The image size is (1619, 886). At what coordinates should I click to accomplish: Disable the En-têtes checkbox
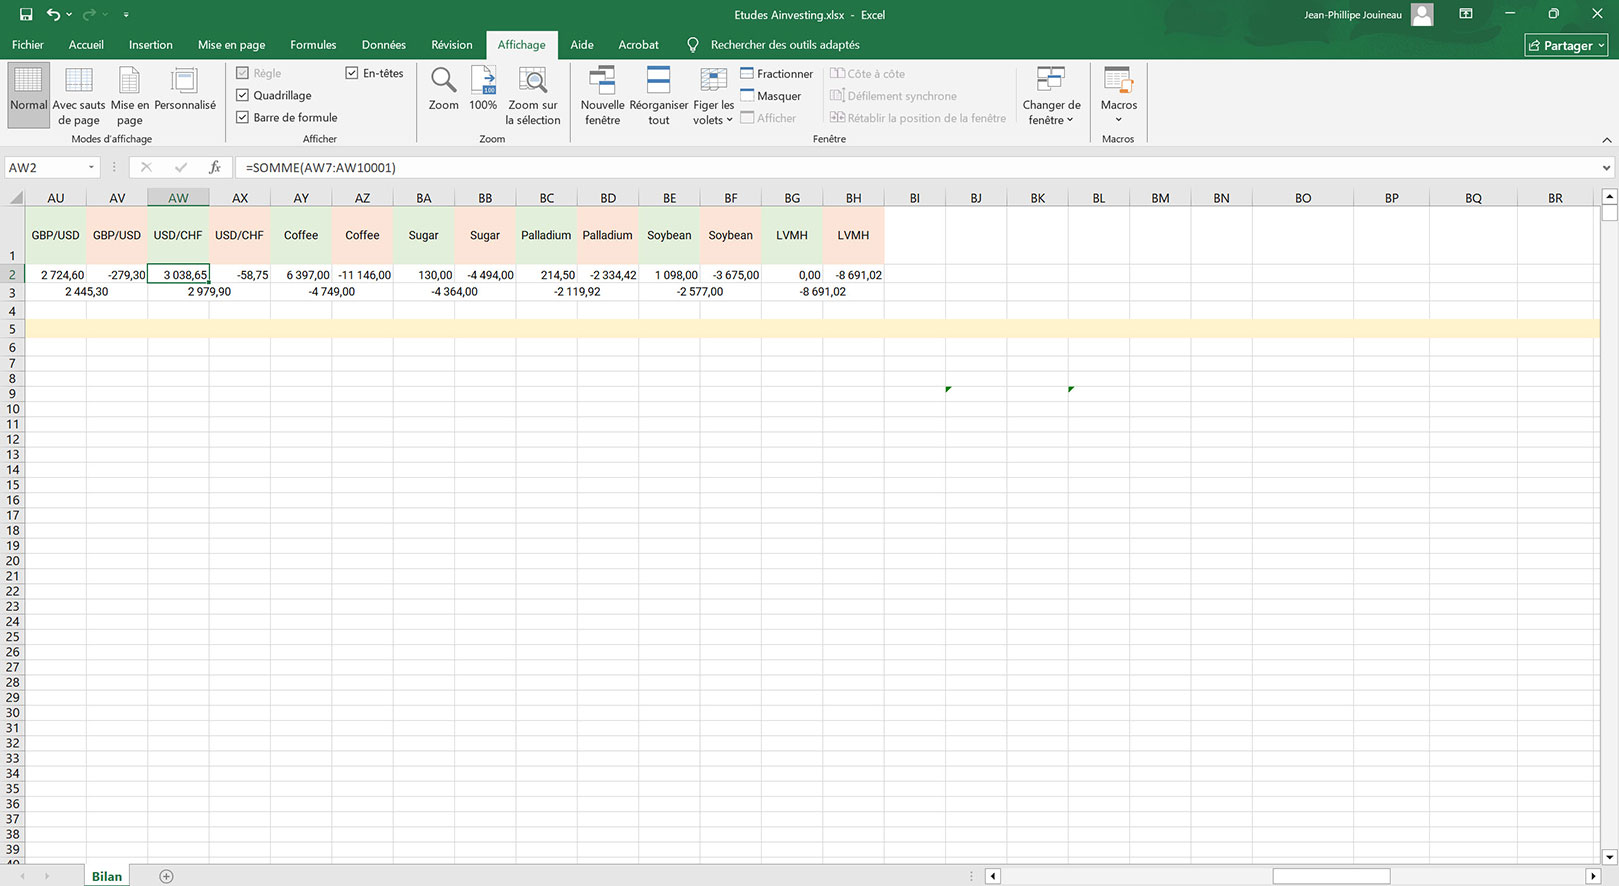click(352, 73)
